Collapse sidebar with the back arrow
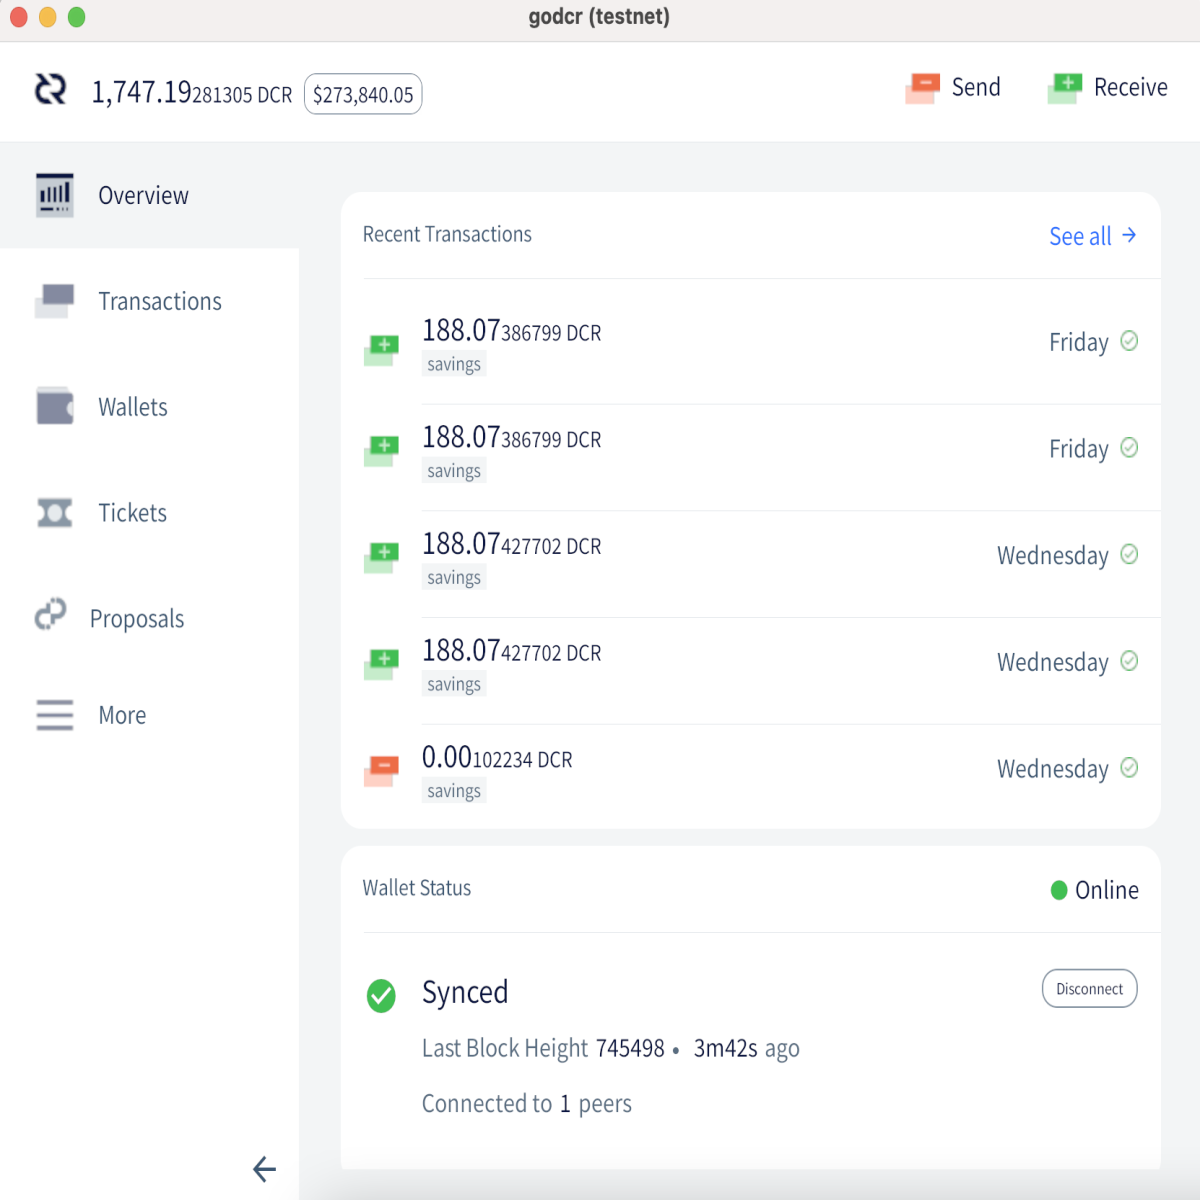Image resolution: width=1200 pixels, height=1200 pixels. [x=264, y=1169]
